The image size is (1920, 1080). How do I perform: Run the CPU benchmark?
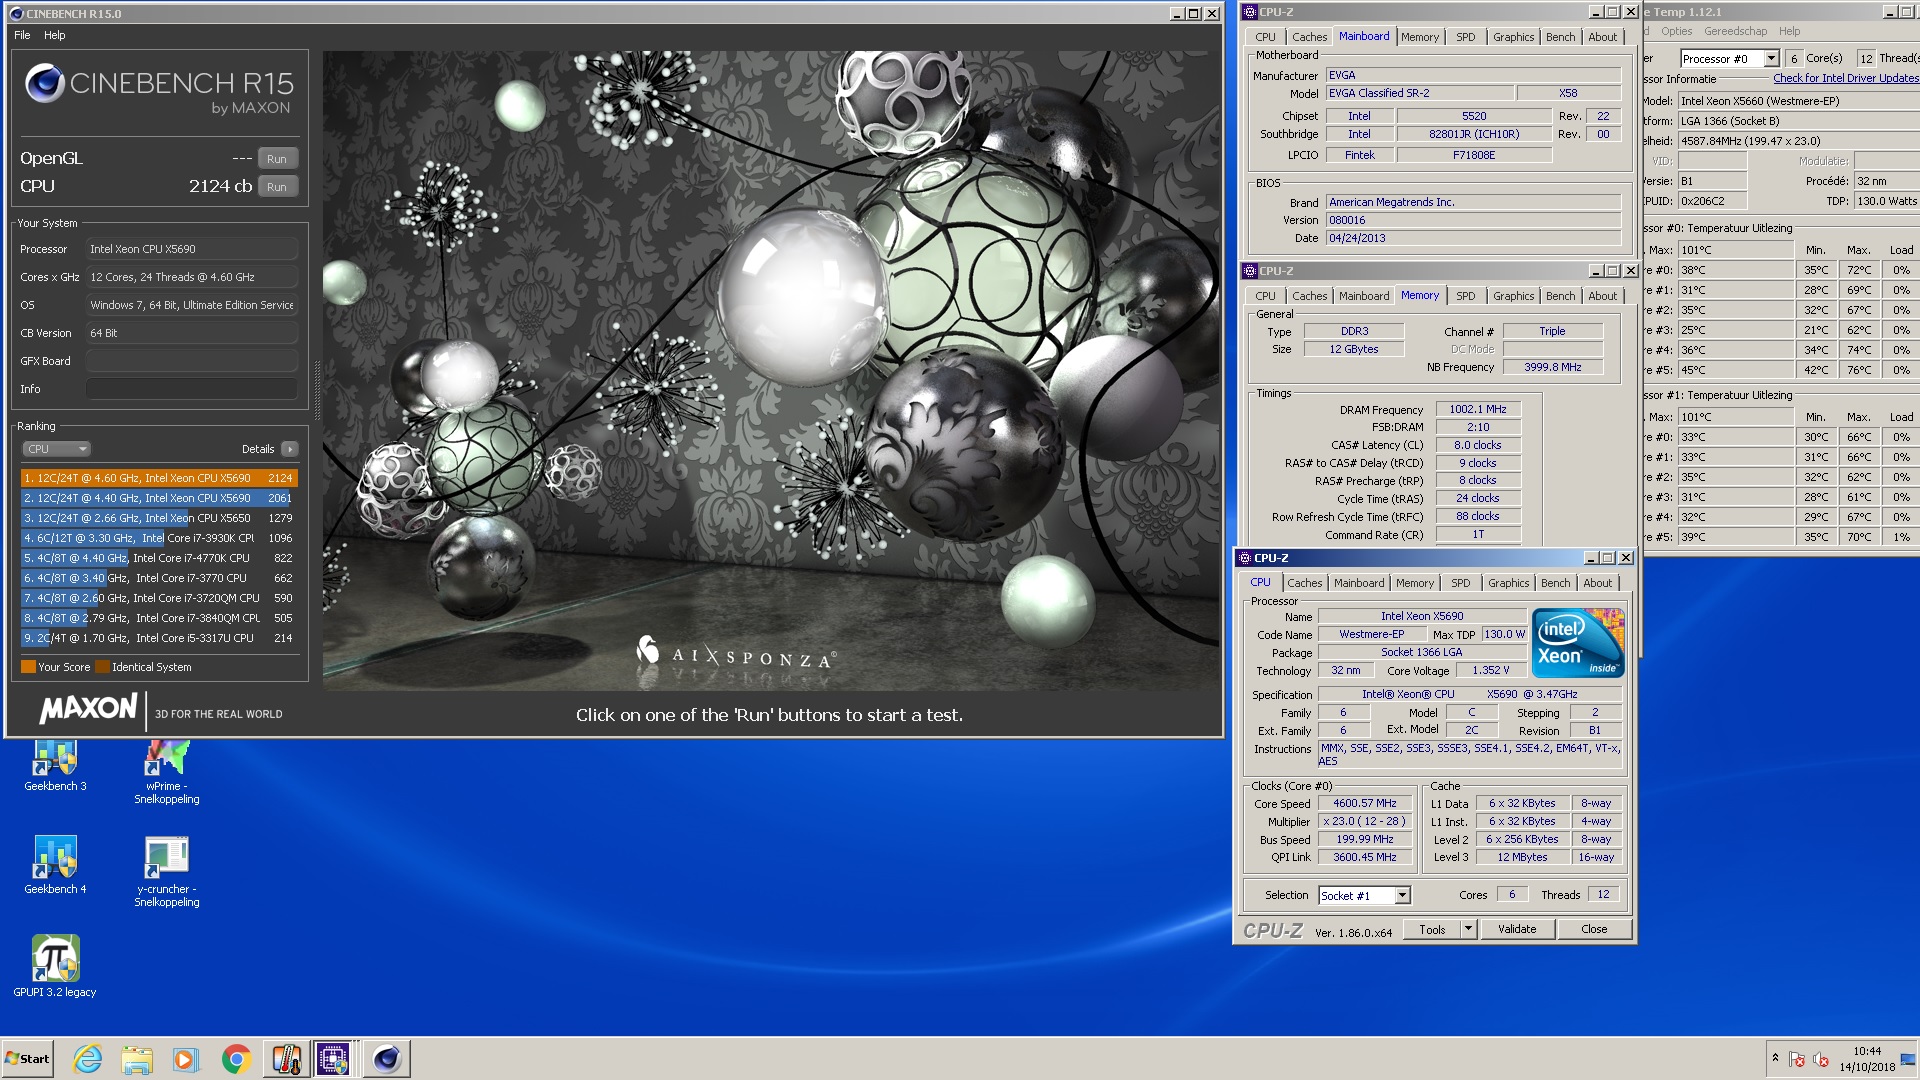click(x=277, y=187)
